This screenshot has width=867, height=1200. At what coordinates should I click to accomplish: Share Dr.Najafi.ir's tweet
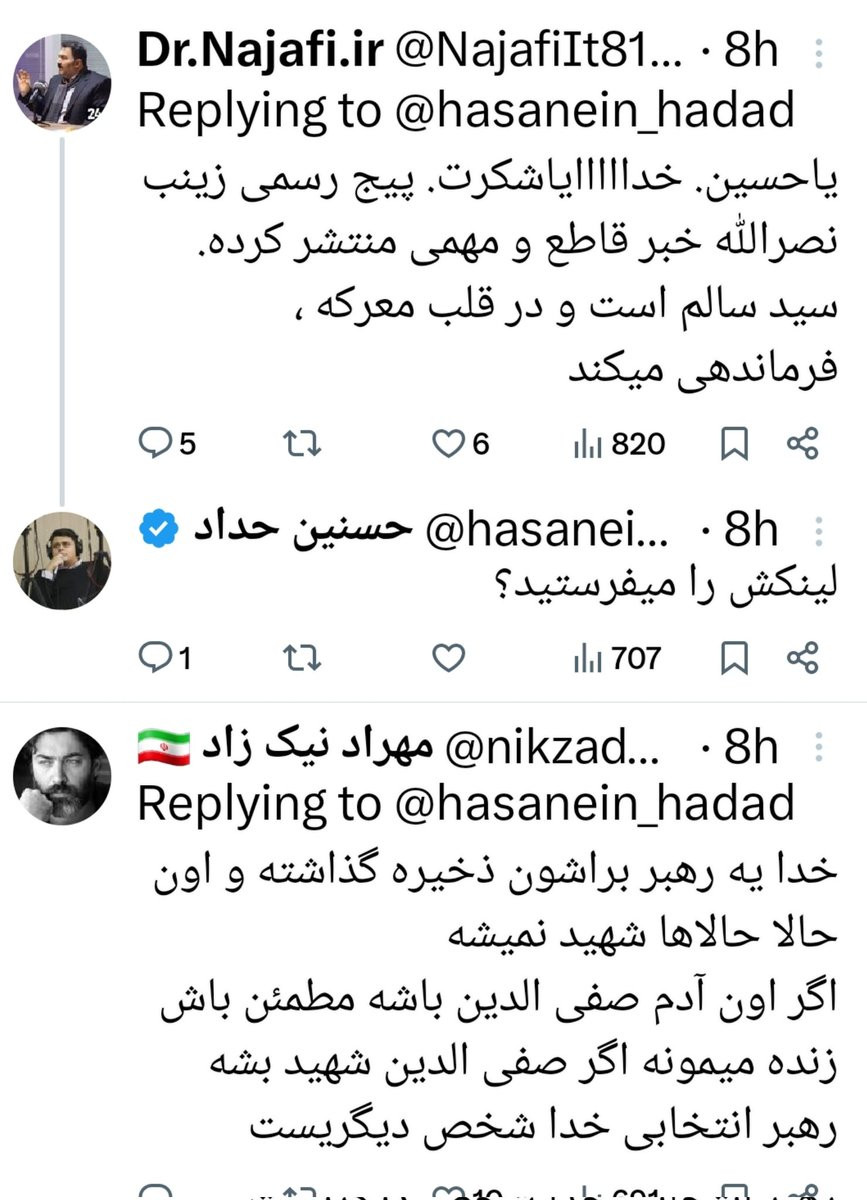coord(803,444)
